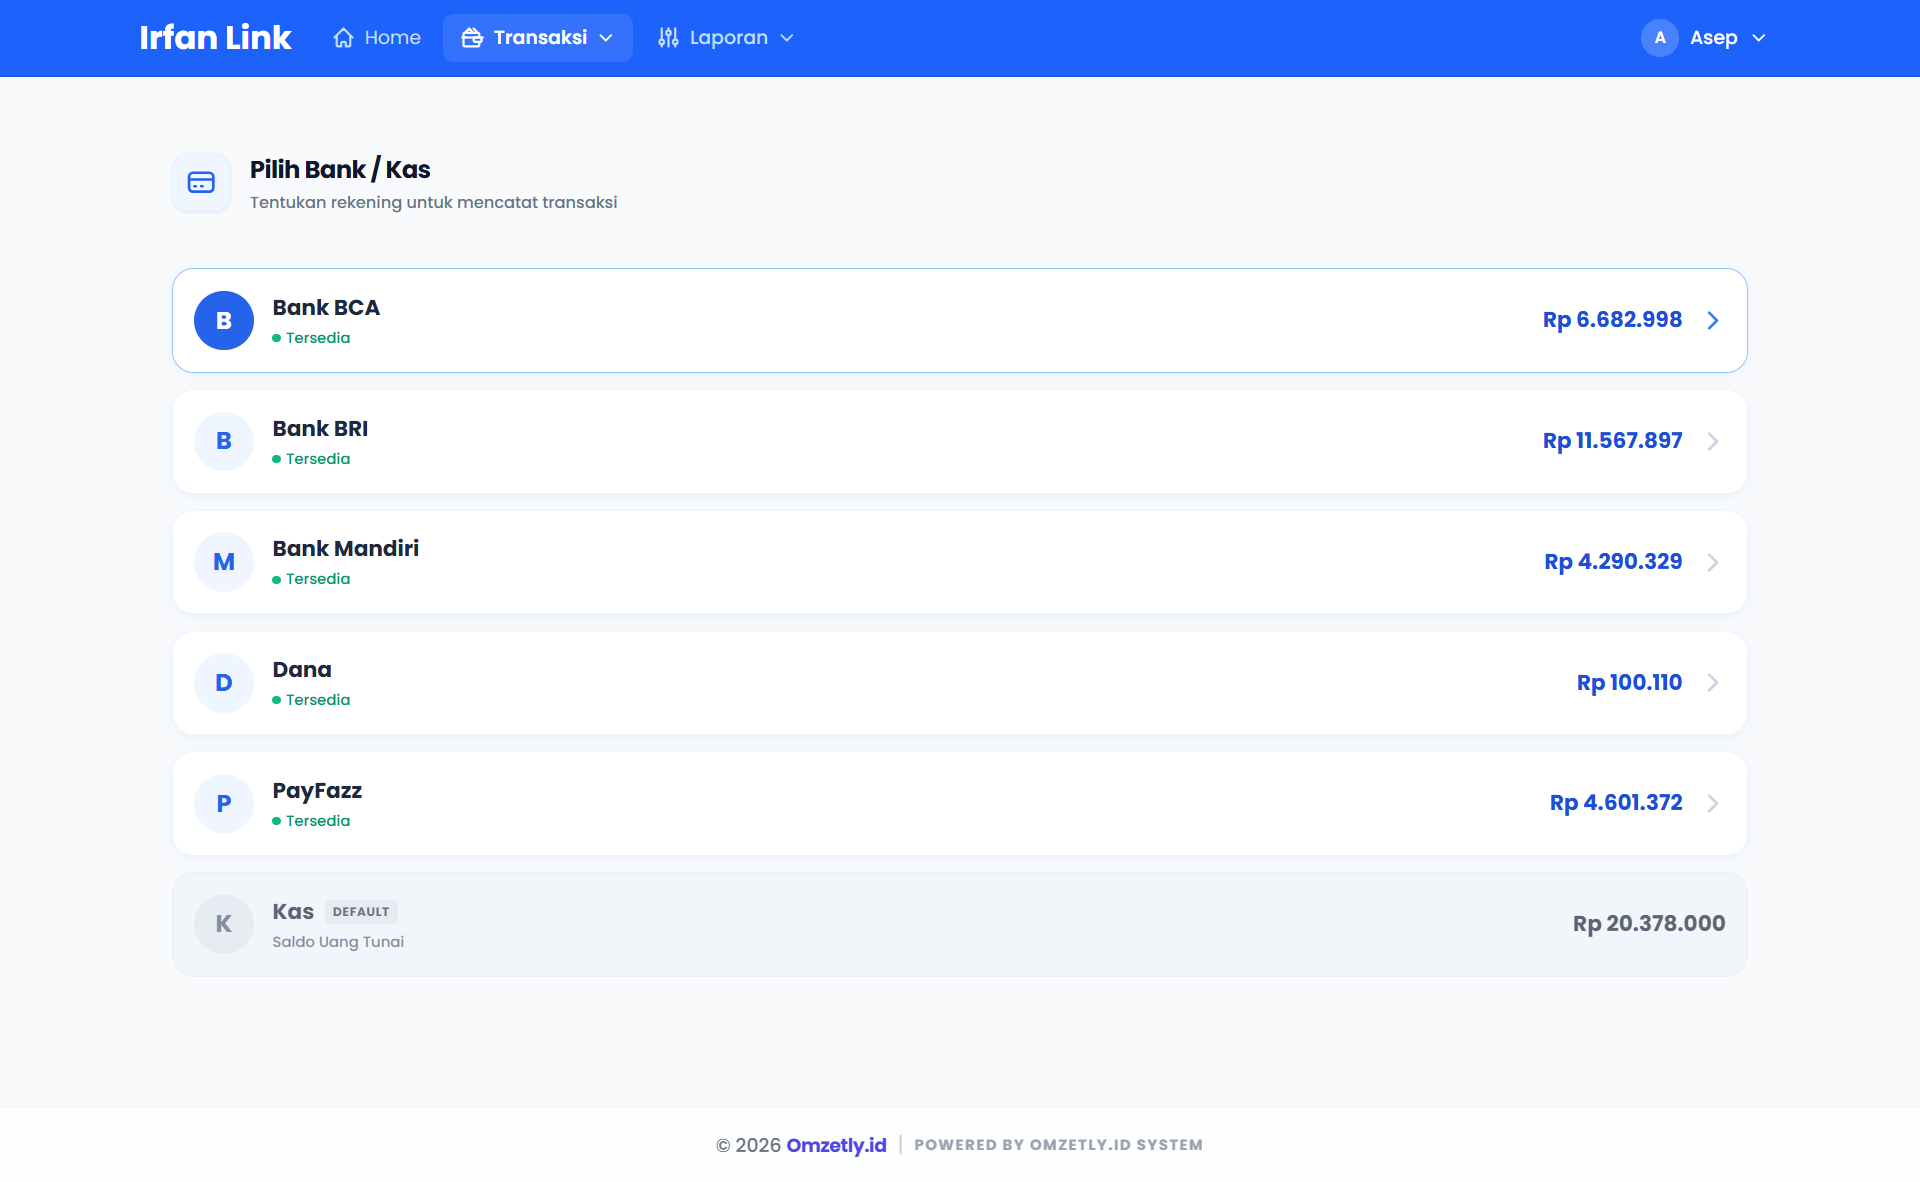Go to the Home menu item
The image size is (1920, 1182).
pos(377,38)
